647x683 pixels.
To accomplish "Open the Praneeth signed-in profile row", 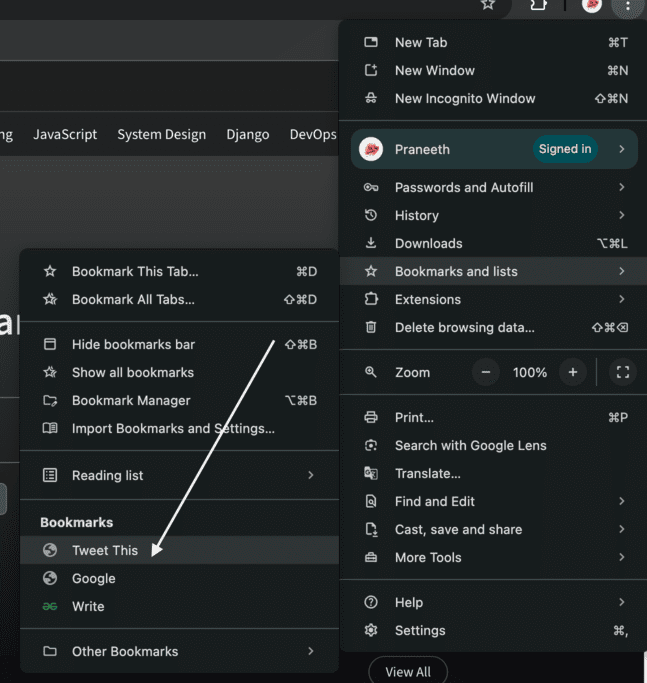I will (493, 149).
